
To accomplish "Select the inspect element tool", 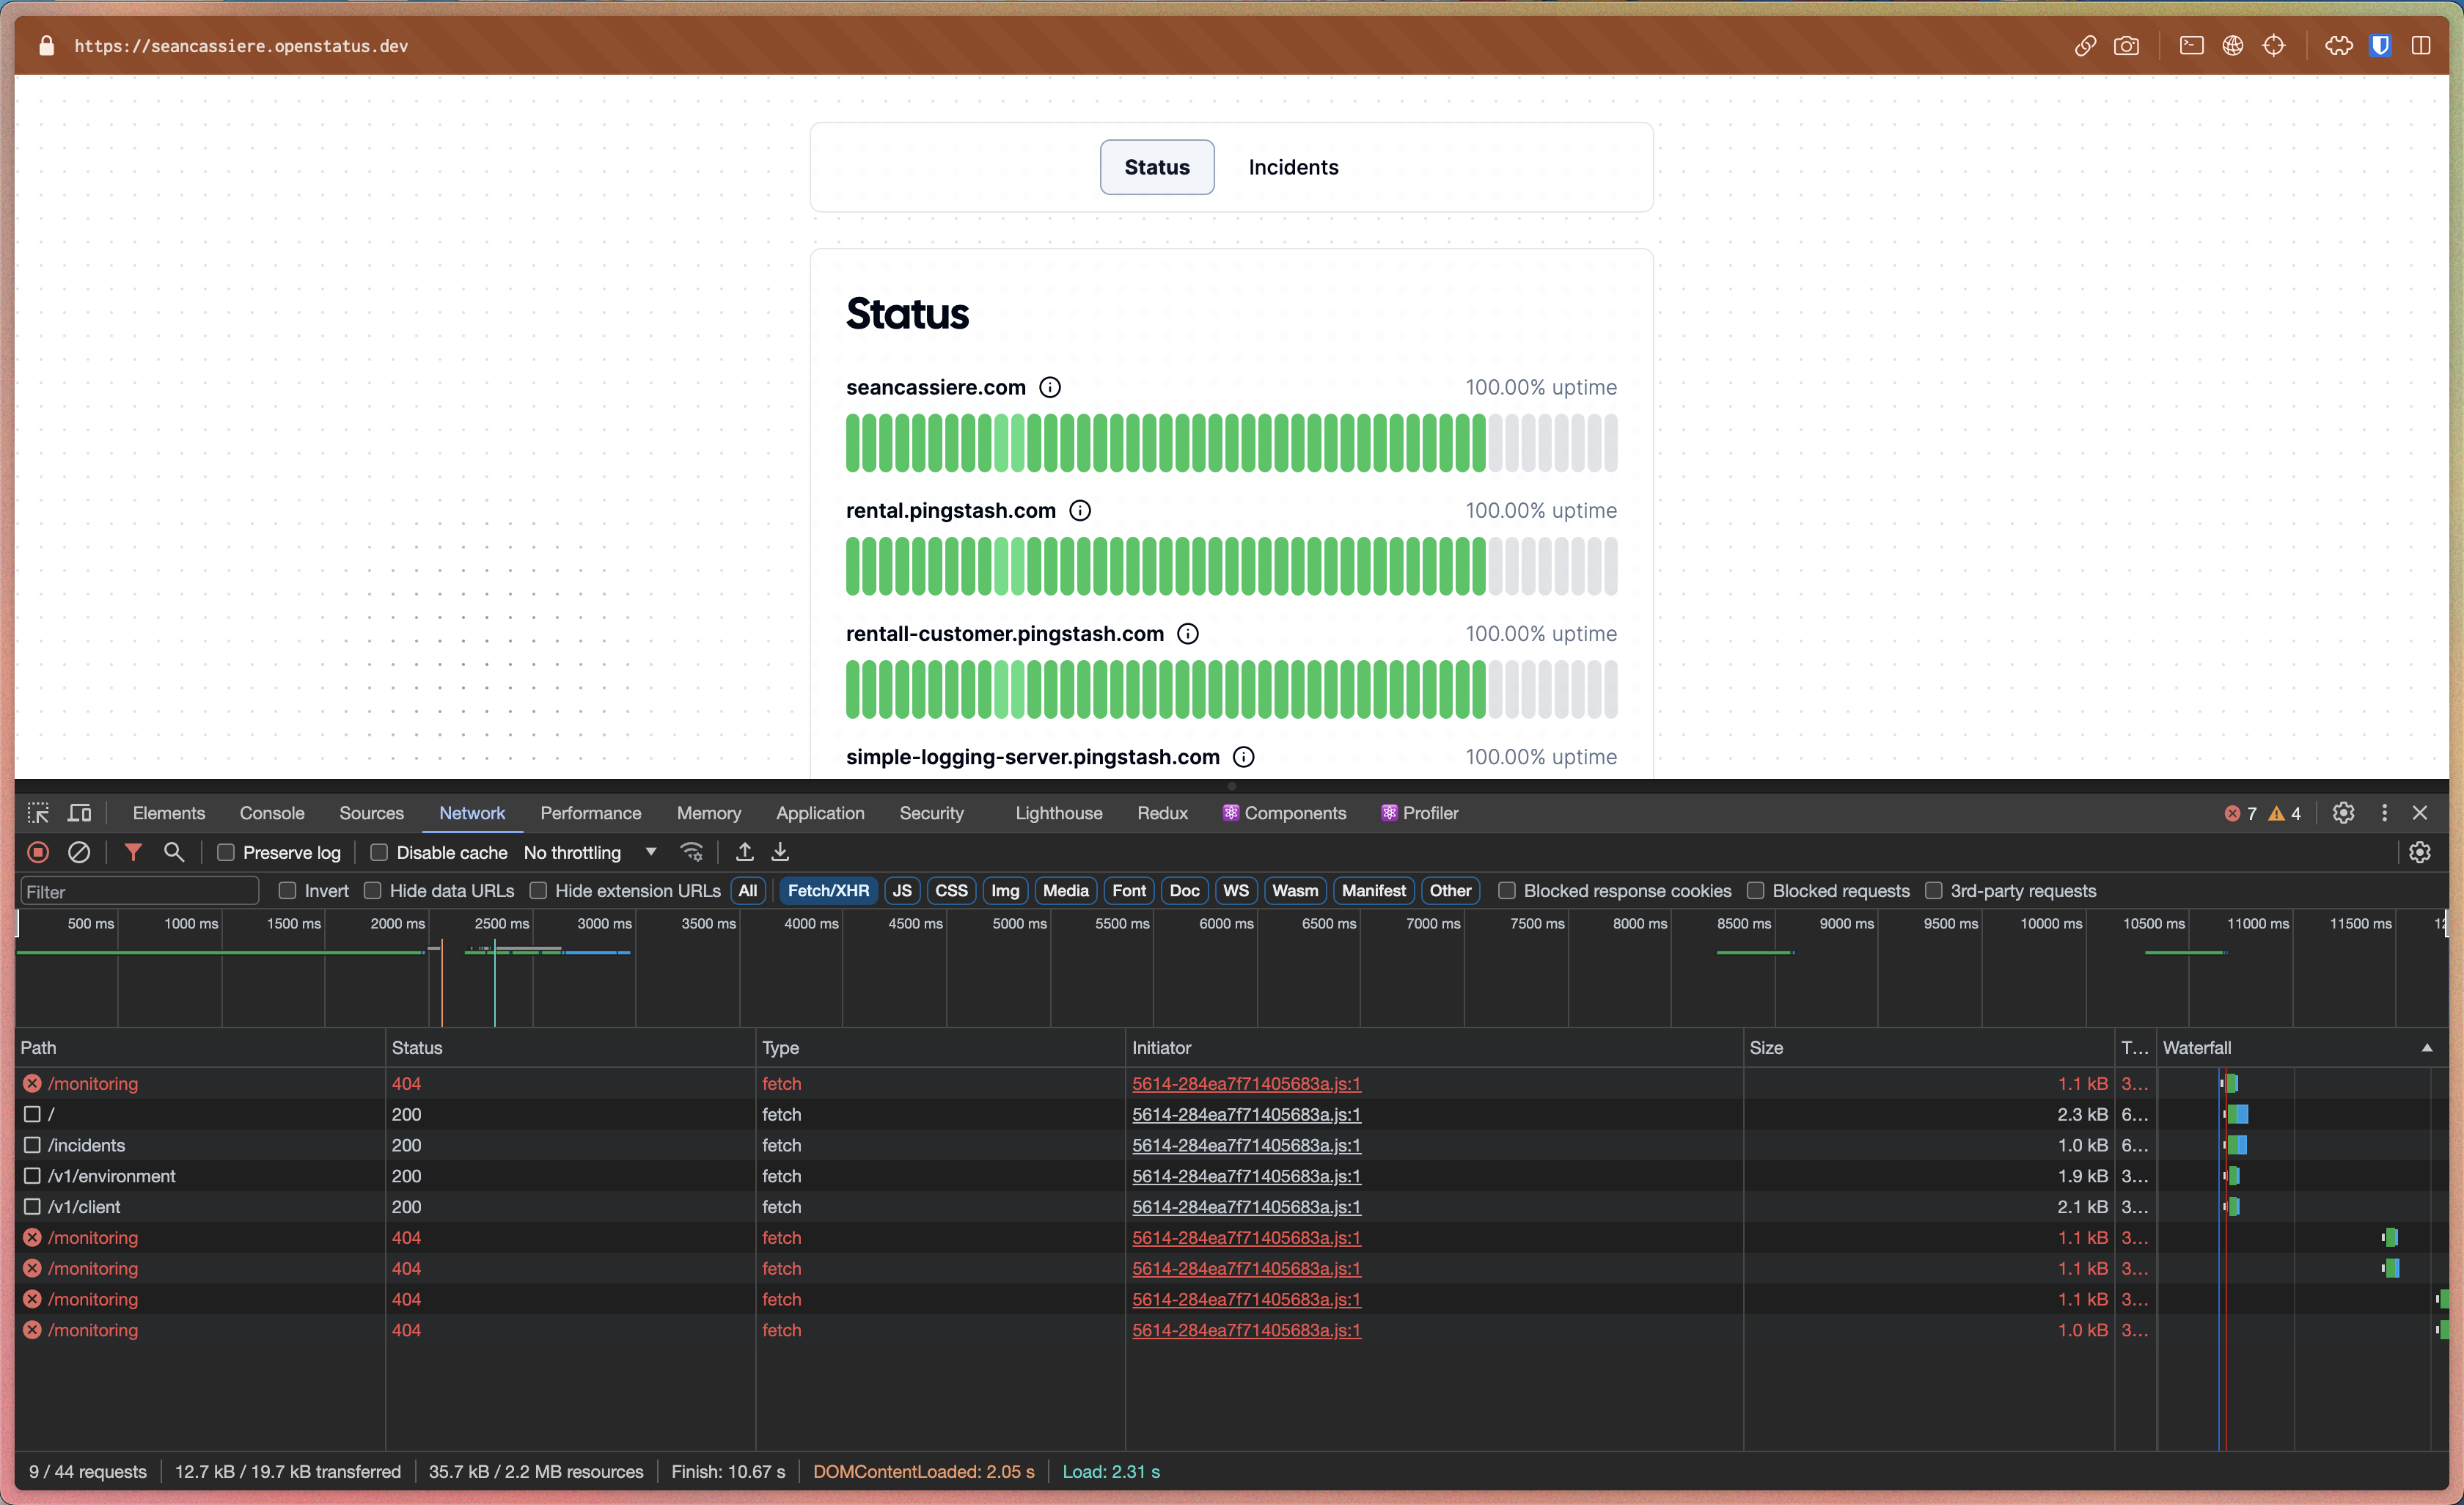I will pos(38,813).
